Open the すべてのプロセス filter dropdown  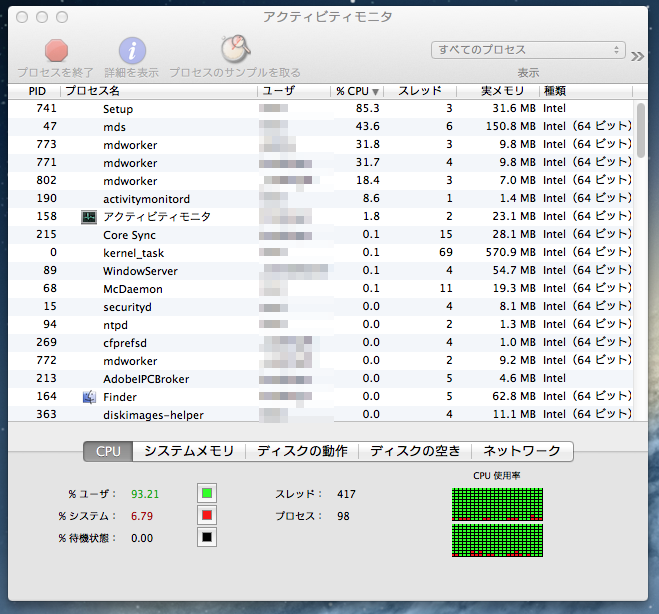click(x=528, y=50)
